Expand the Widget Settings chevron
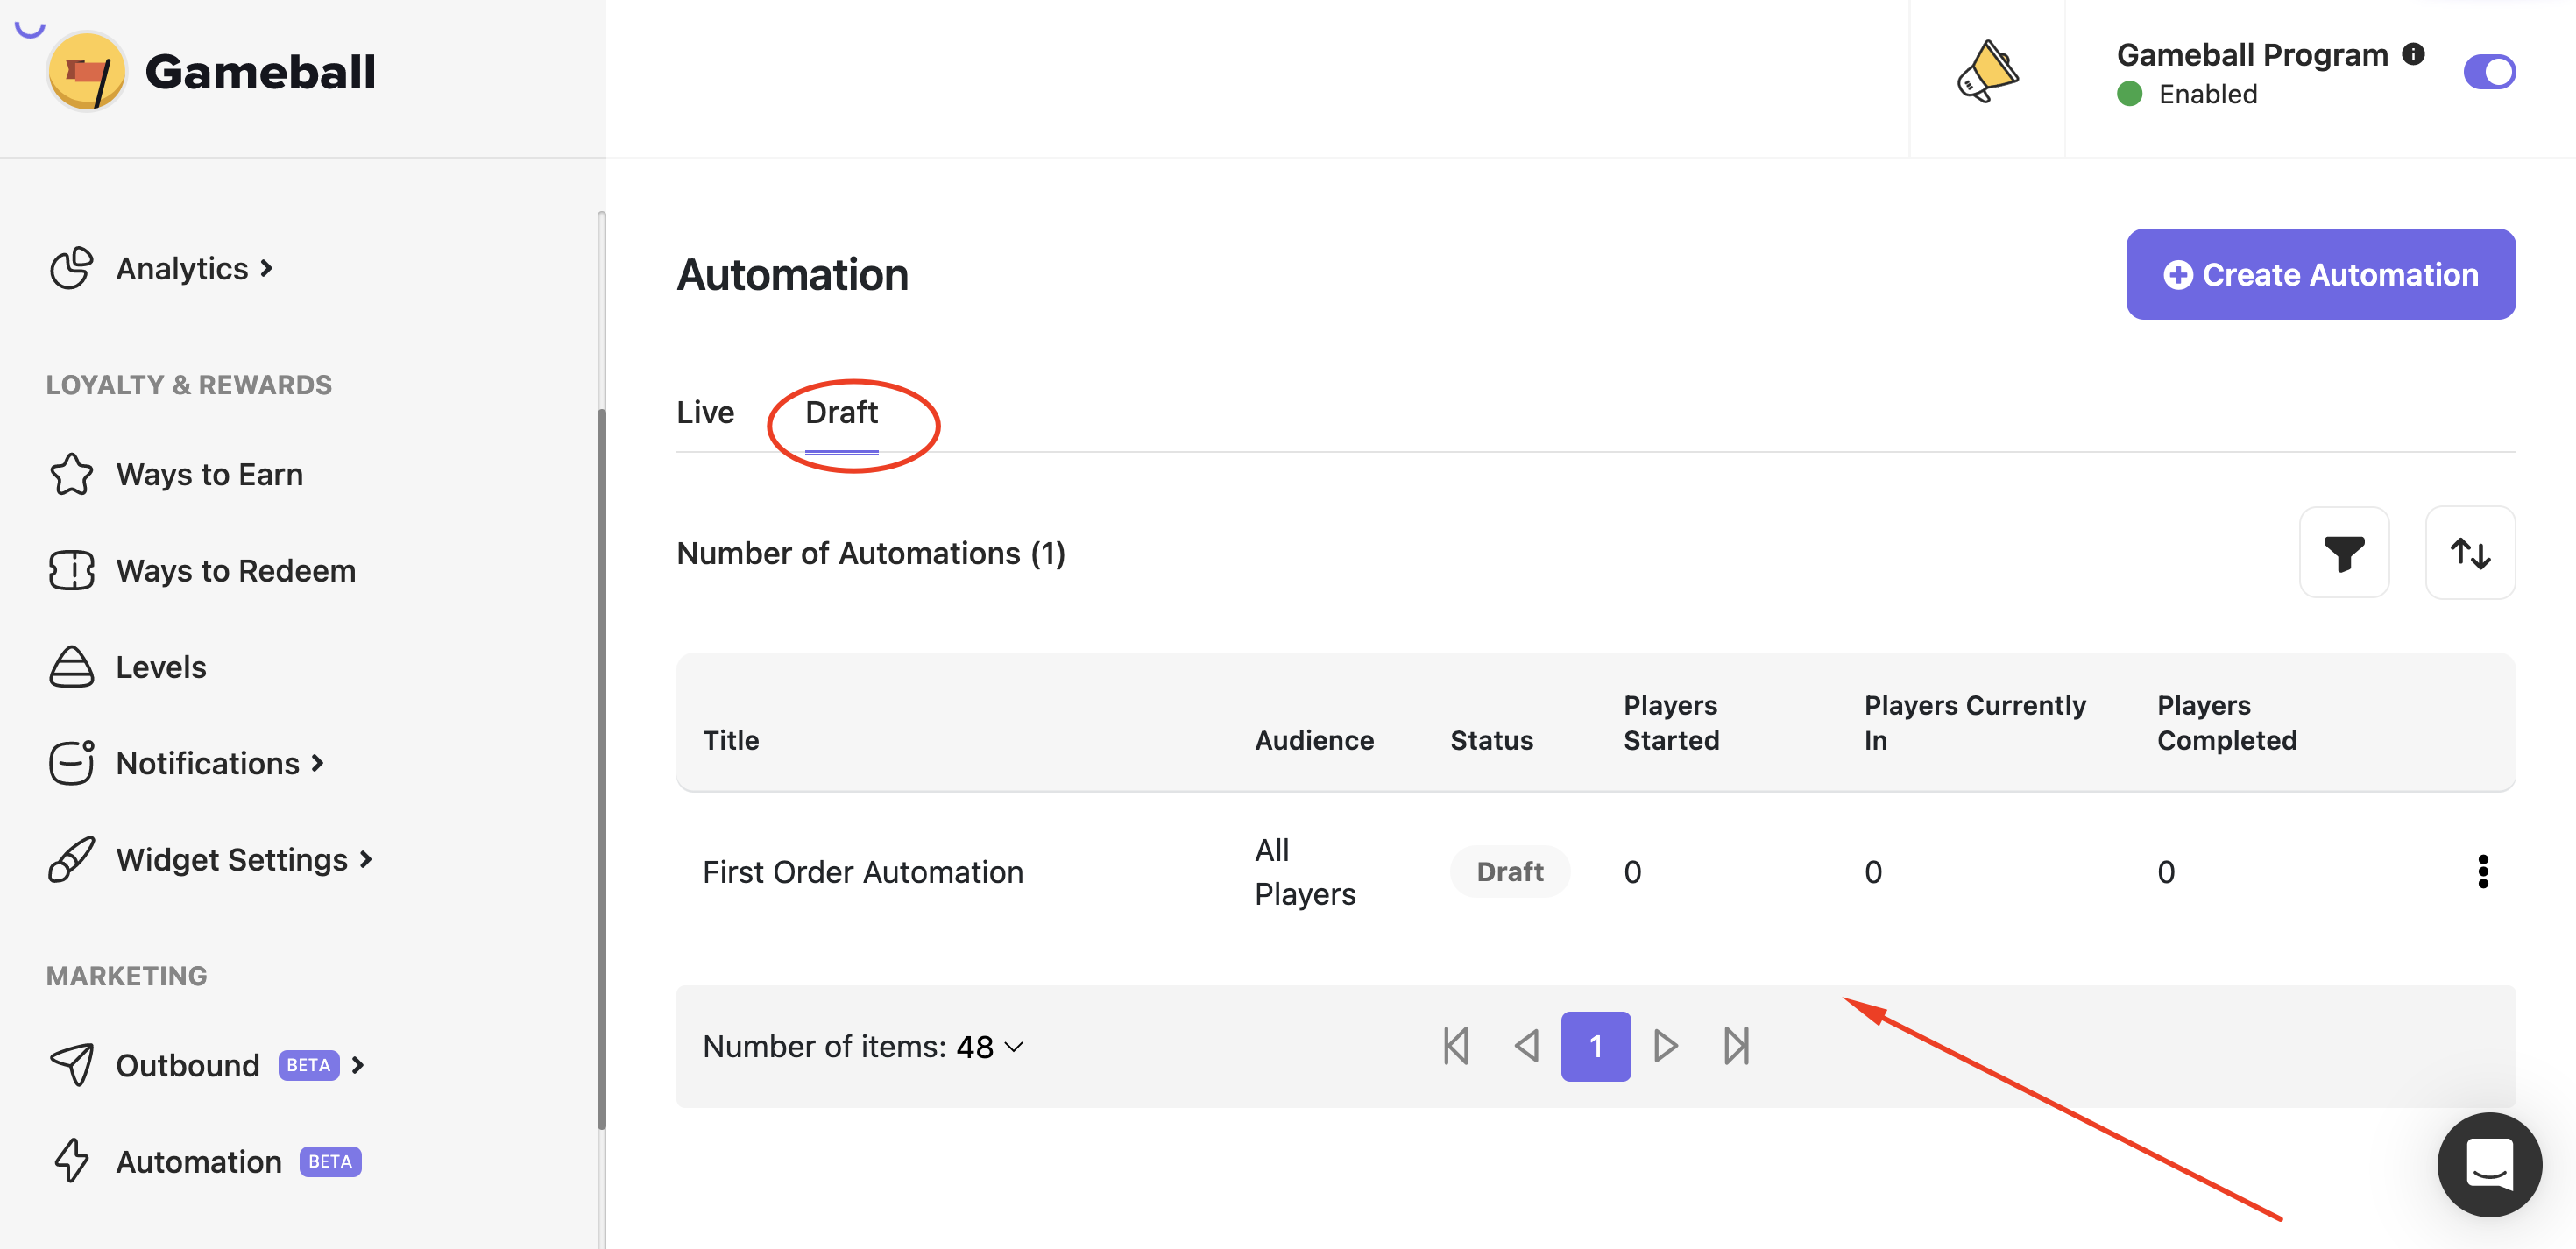This screenshot has width=2576, height=1249. [365, 858]
